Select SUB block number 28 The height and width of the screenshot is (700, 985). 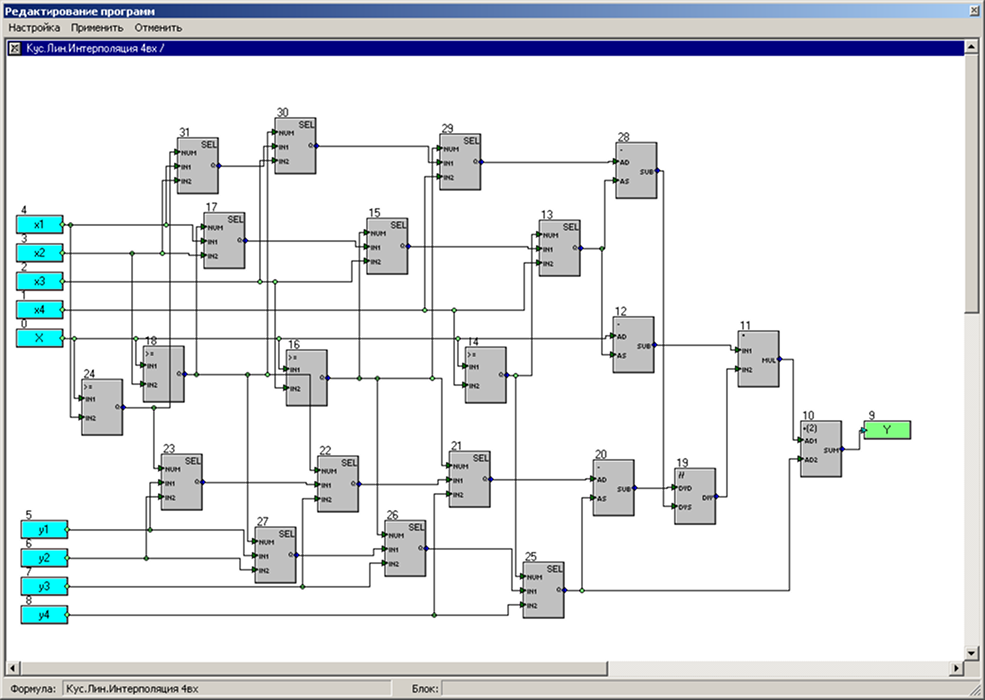tap(636, 170)
